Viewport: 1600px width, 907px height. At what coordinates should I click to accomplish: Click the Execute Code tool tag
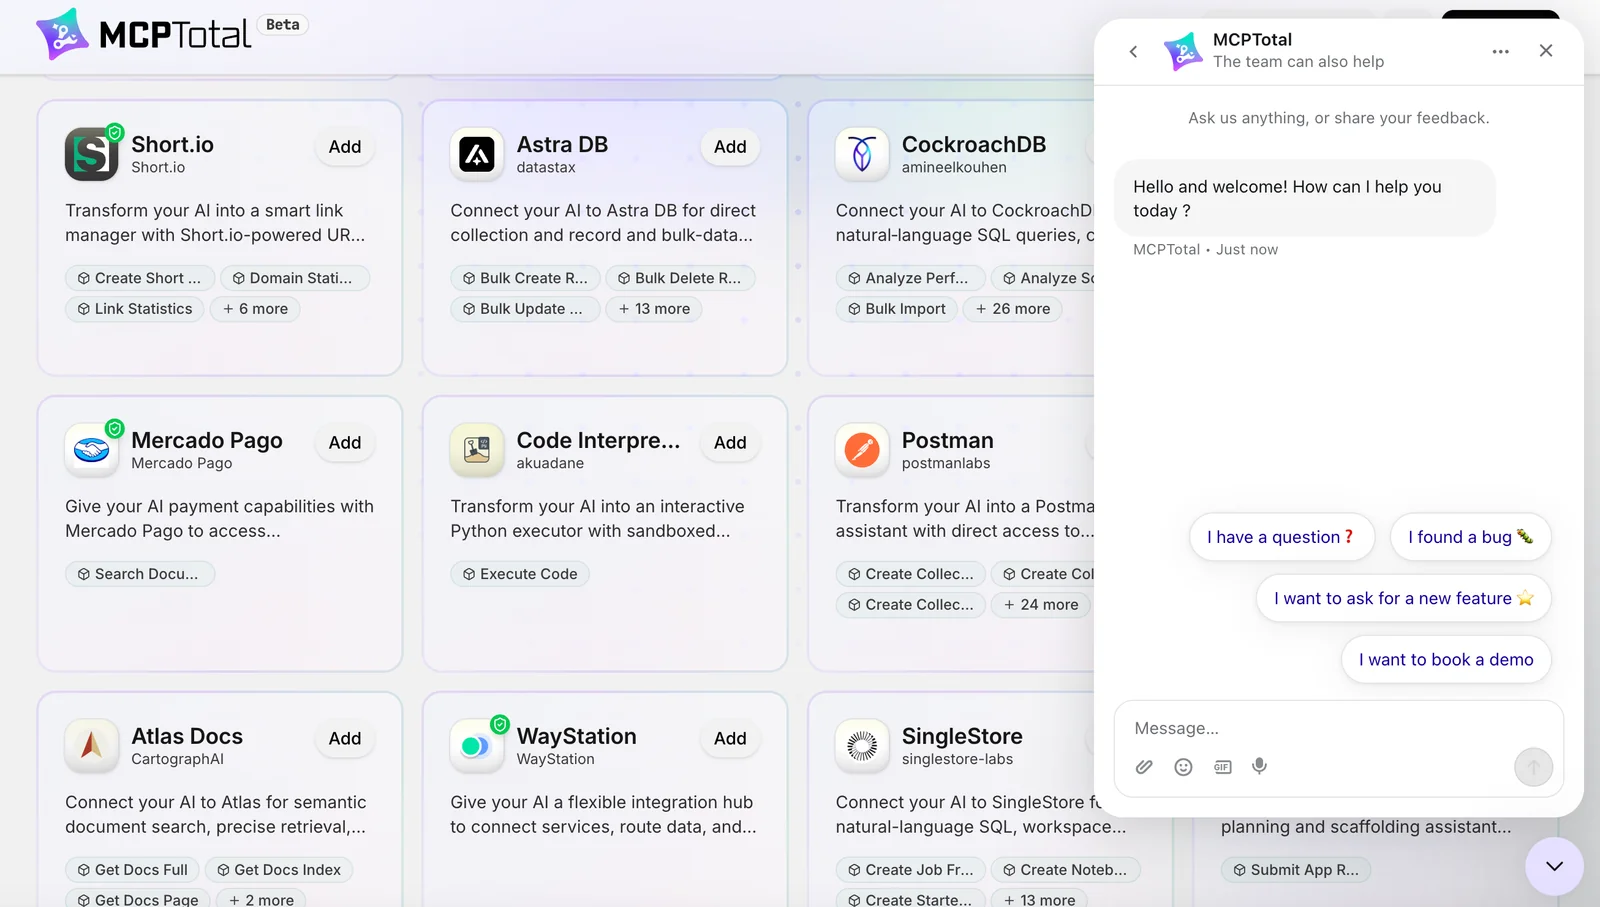520,574
